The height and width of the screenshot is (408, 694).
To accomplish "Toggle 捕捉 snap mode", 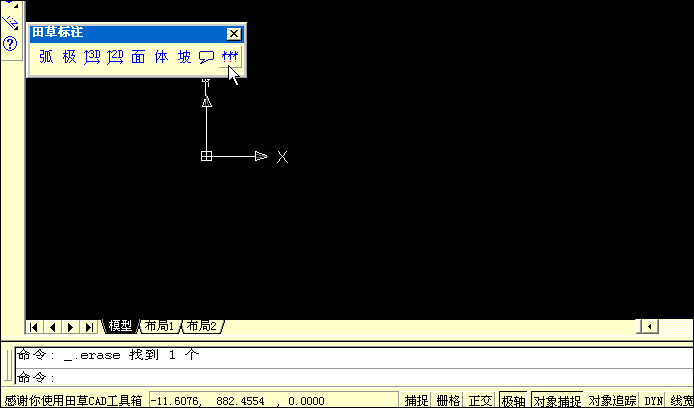I will (416, 400).
